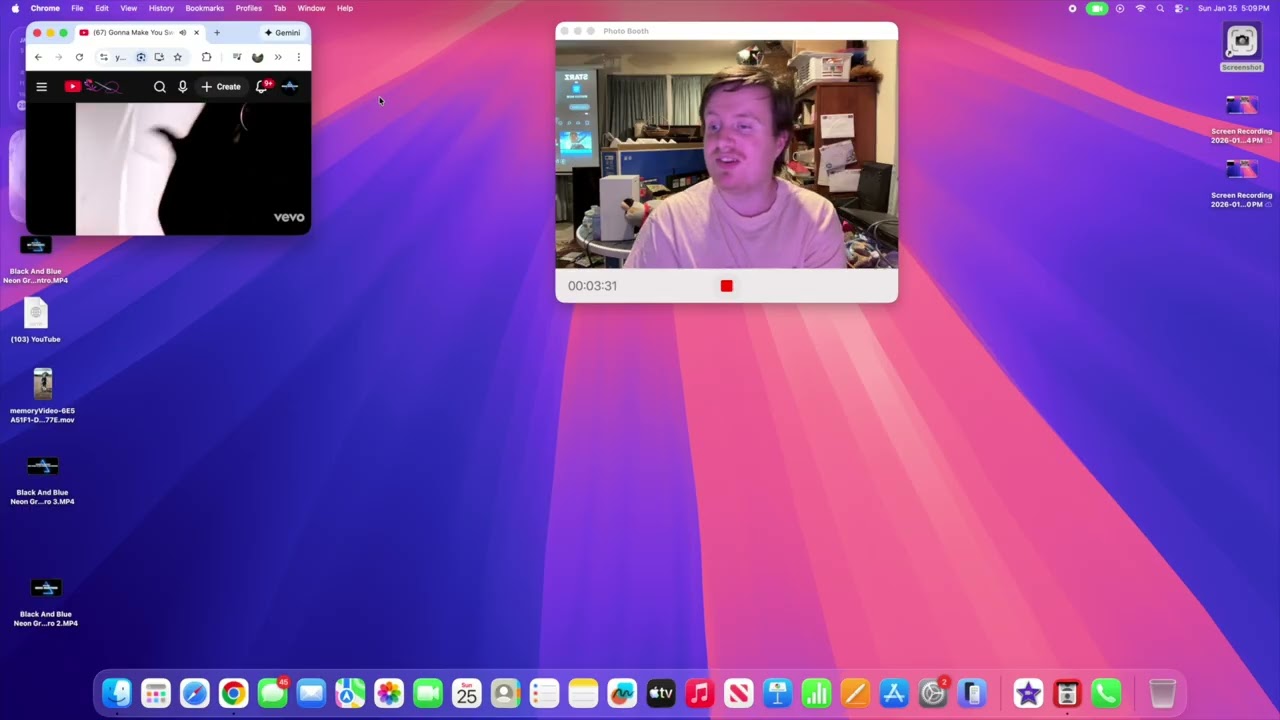This screenshot has height=720, width=1280.
Task: Open Spotlight search in menu bar
Action: coord(1160,8)
